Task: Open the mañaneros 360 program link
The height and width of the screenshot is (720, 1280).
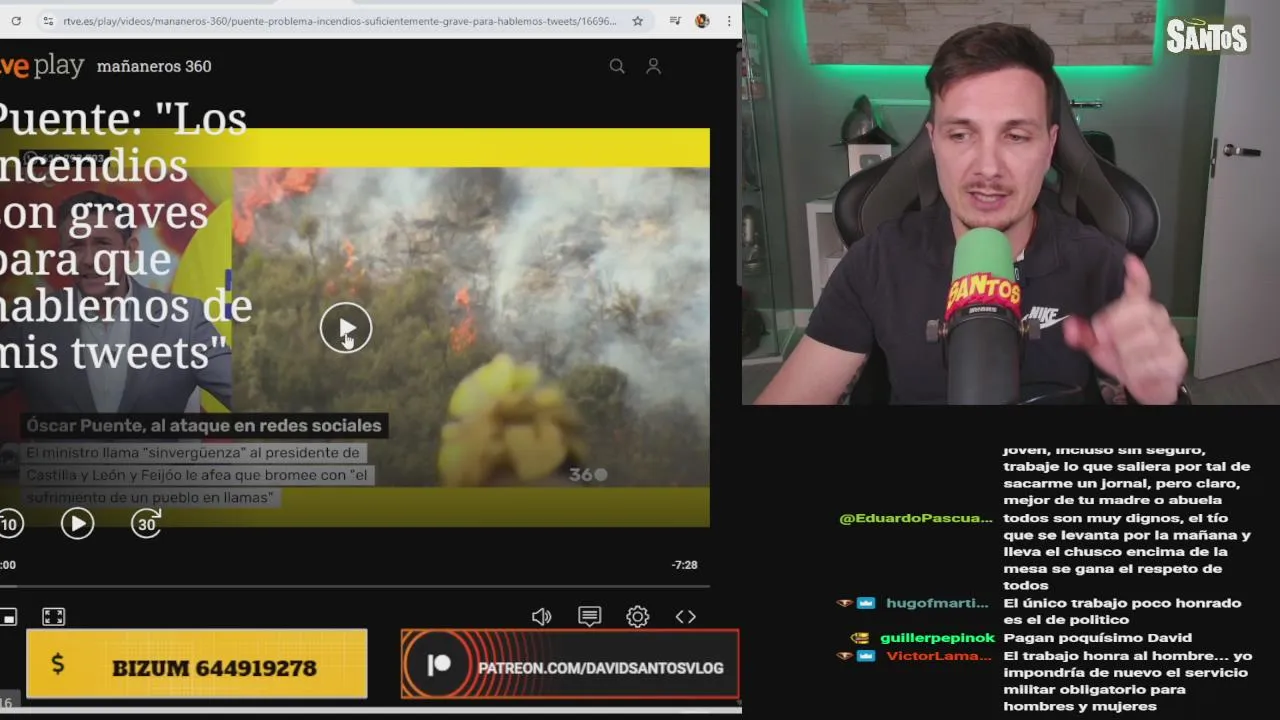Action: 154,66
